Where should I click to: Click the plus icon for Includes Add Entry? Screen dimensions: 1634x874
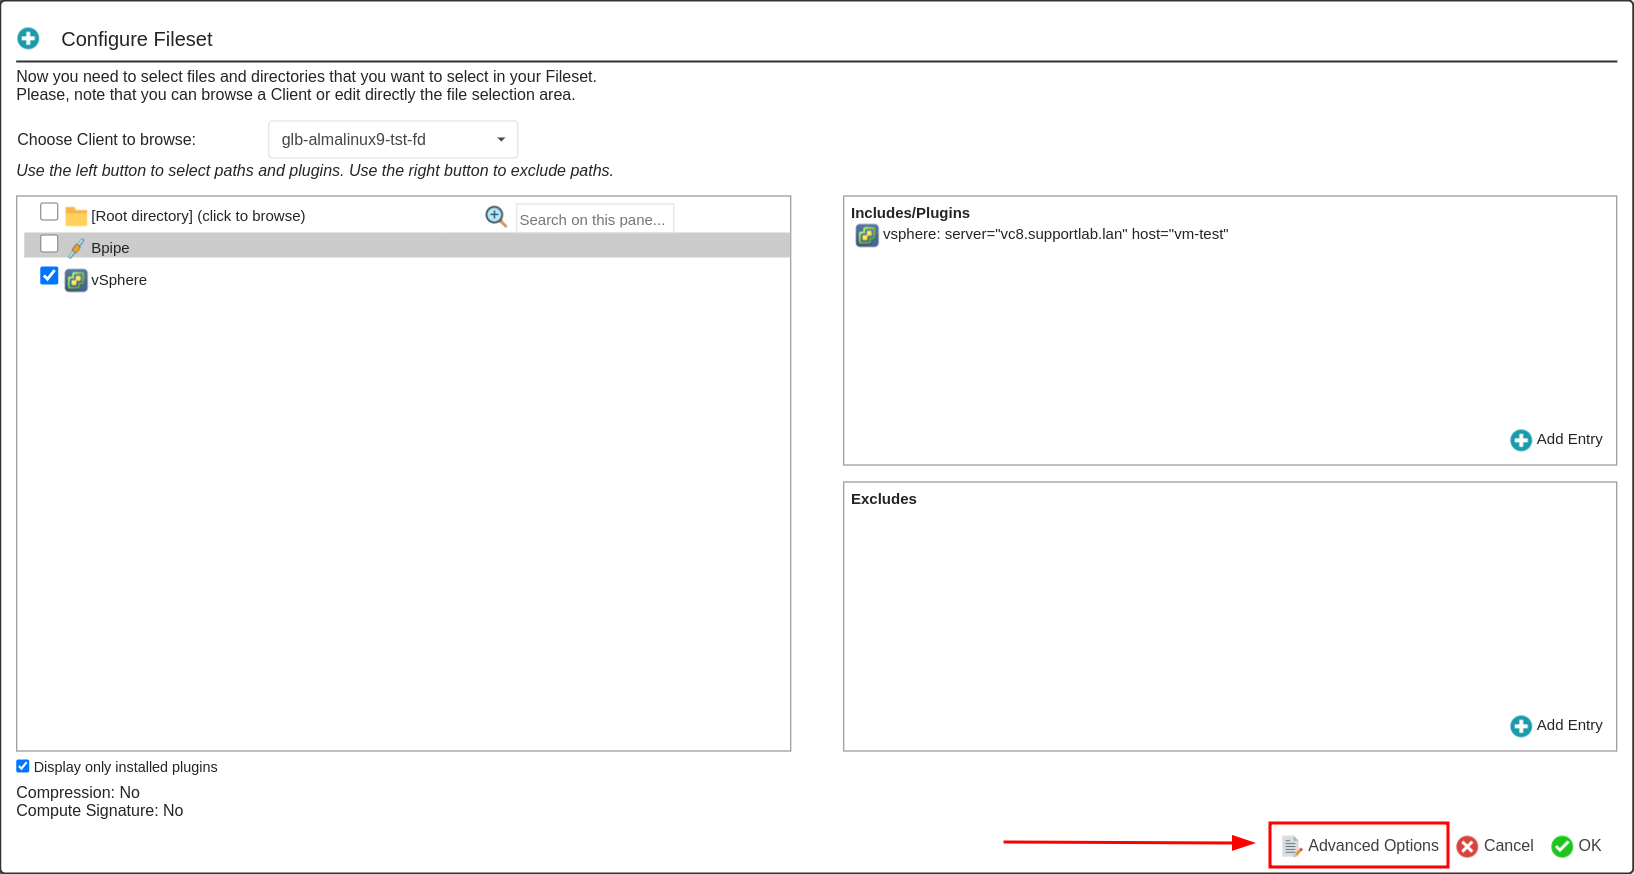pos(1521,440)
